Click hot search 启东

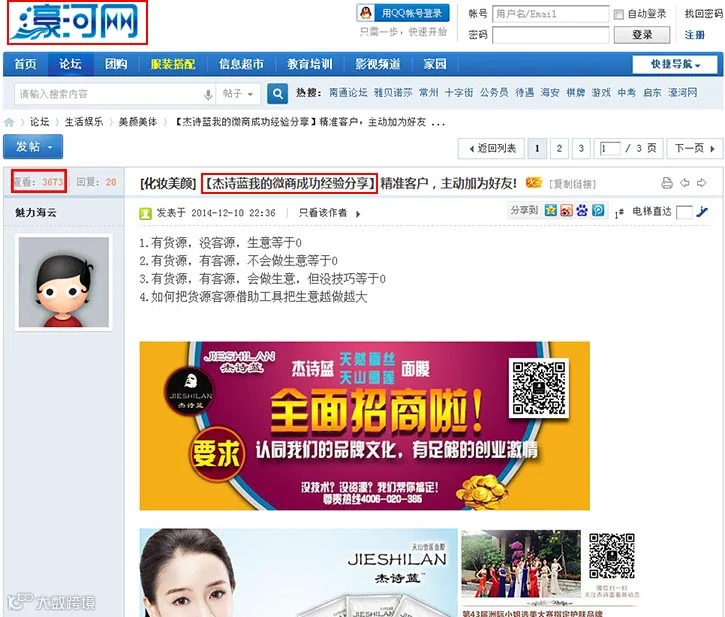point(652,93)
